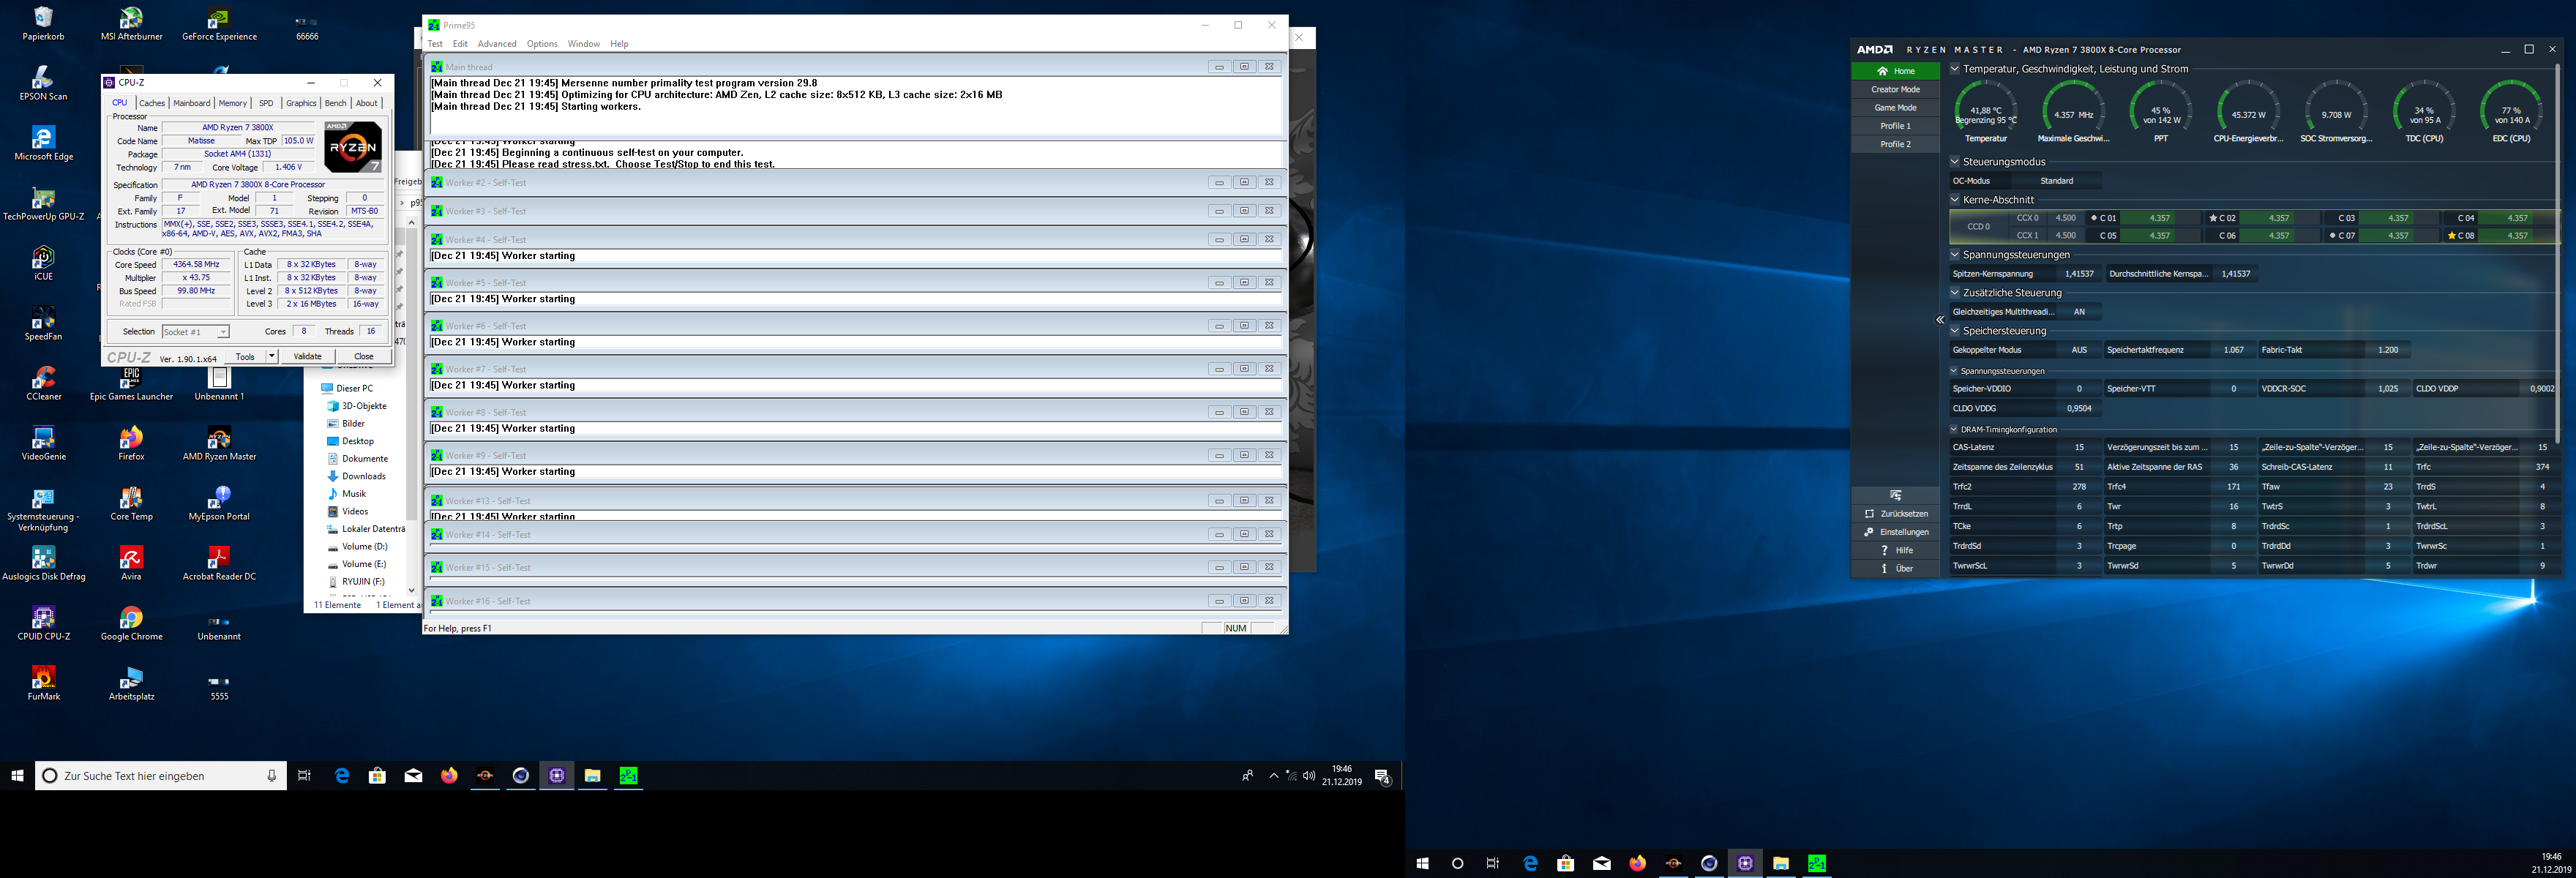
Task: Switch to the Memory tab in CPU-Z
Action: [x=232, y=102]
